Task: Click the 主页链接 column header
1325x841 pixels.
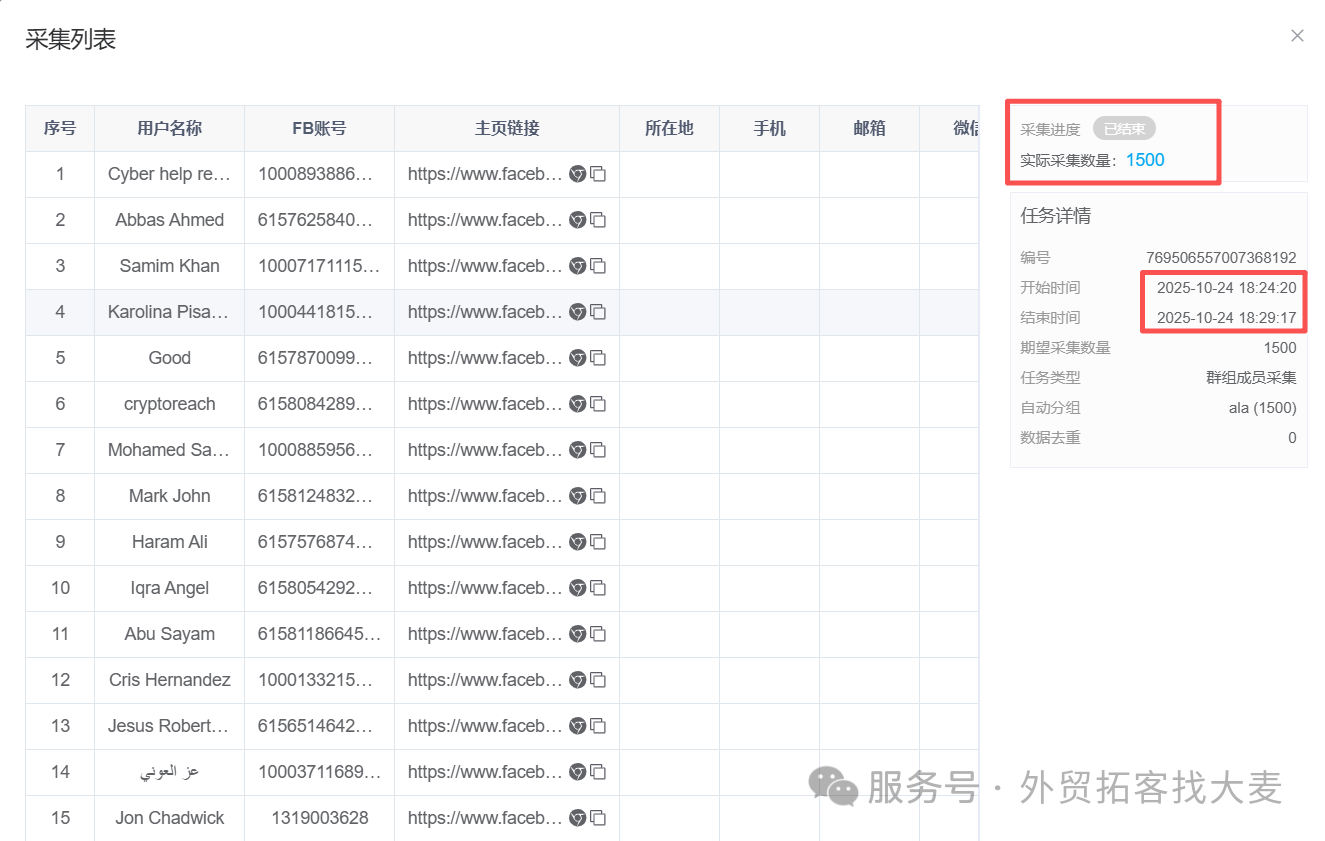Action: pyautogui.click(x=507, y=128)
